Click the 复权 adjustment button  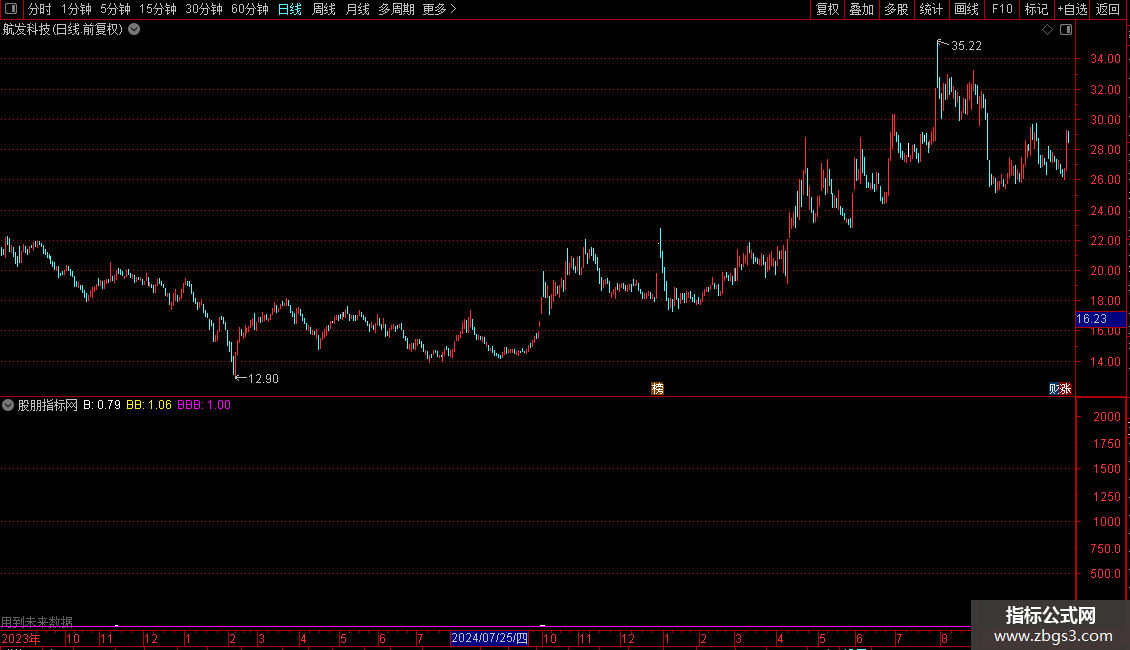[x=827, y=9]
